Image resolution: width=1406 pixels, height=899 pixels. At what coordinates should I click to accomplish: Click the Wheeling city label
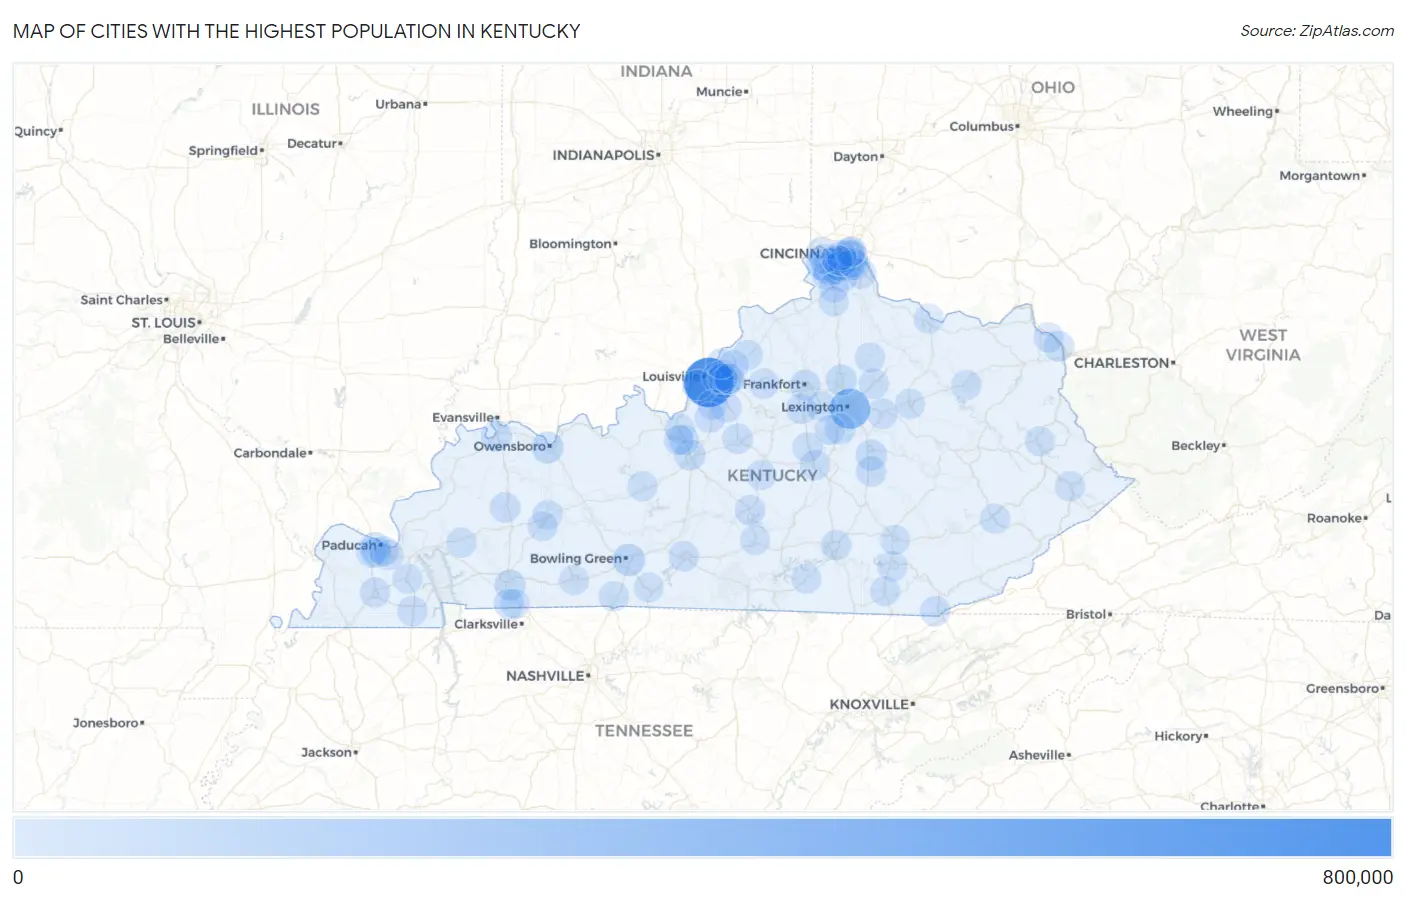pyautogui.click(x=1243, y=112)
